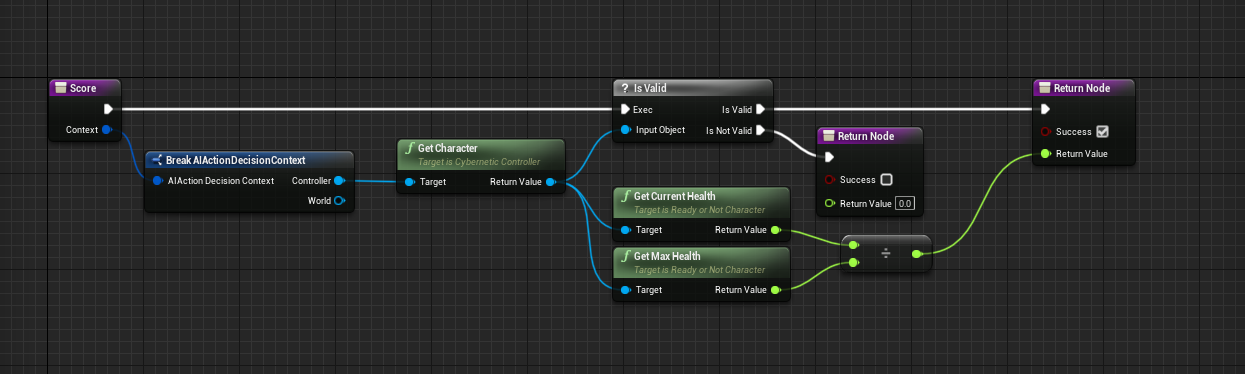Enable Success checkbox on middle Return Node
Viewport: 1245px width, 374px height.
[x=886, y=180]
